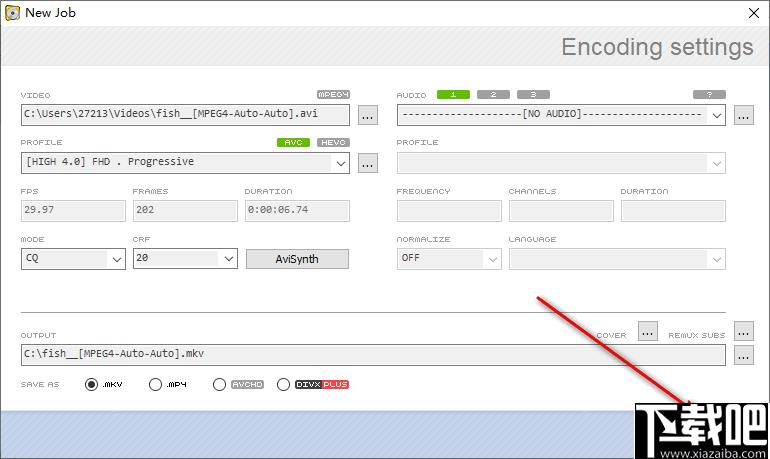770x459 pixels.
Task: Choose .mp4 as save format
Action: [x=155, y=384]
